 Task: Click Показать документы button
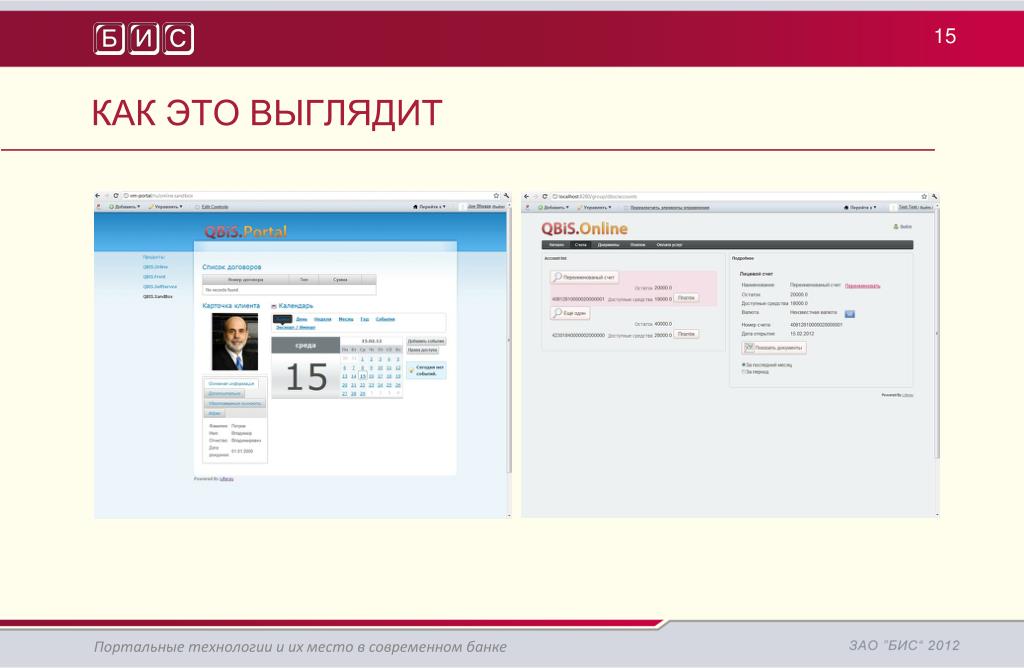(774, 348)
